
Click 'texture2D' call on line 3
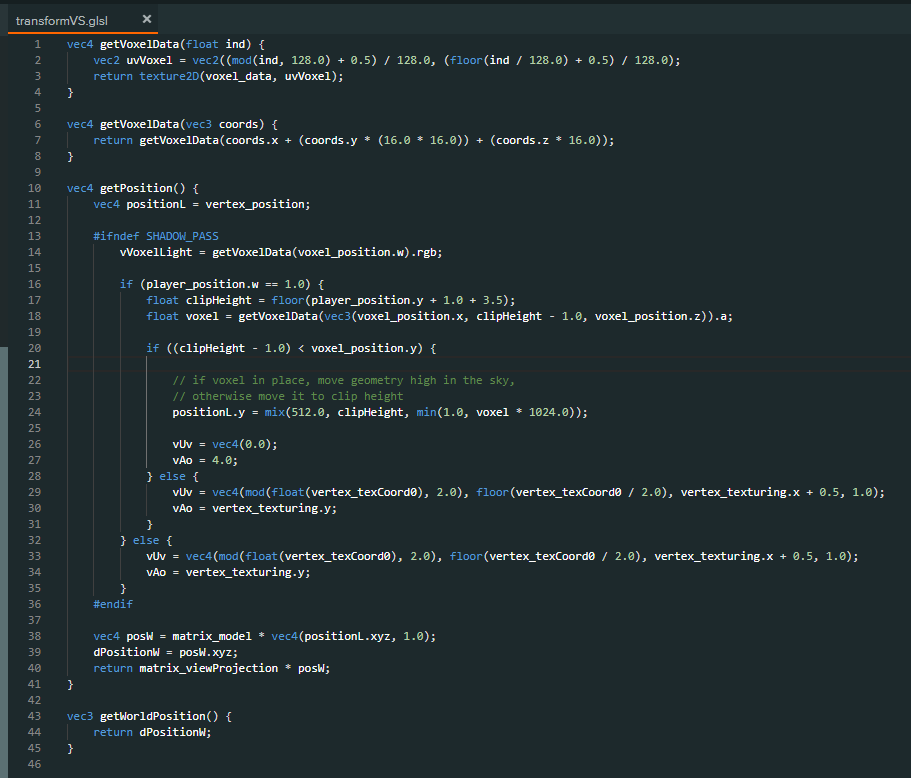pyautogui.click(x=168, y=76)
